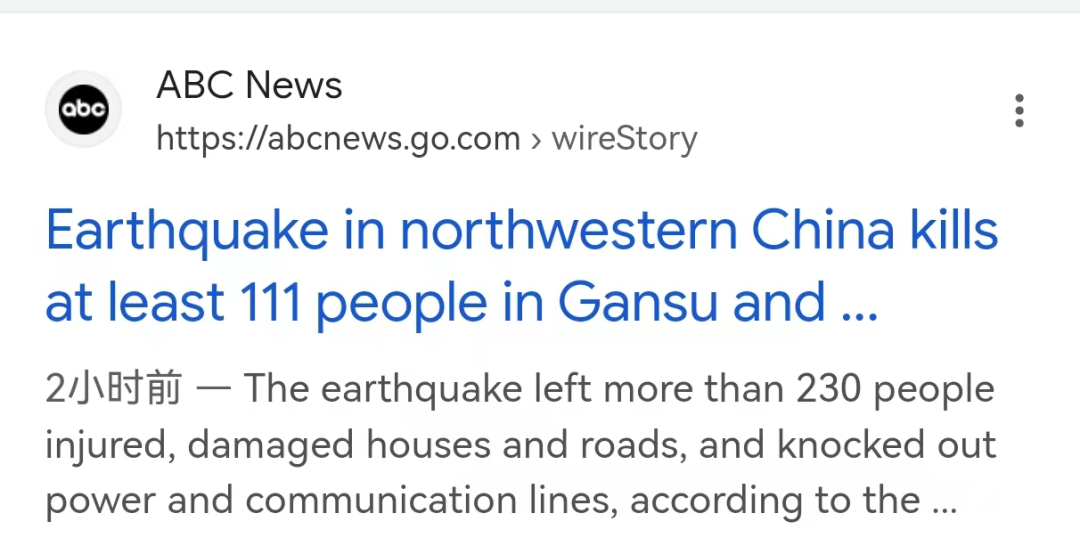Click the word Earthquake in the headline
The image size is (1080, 546).
[x=187, y=232]
